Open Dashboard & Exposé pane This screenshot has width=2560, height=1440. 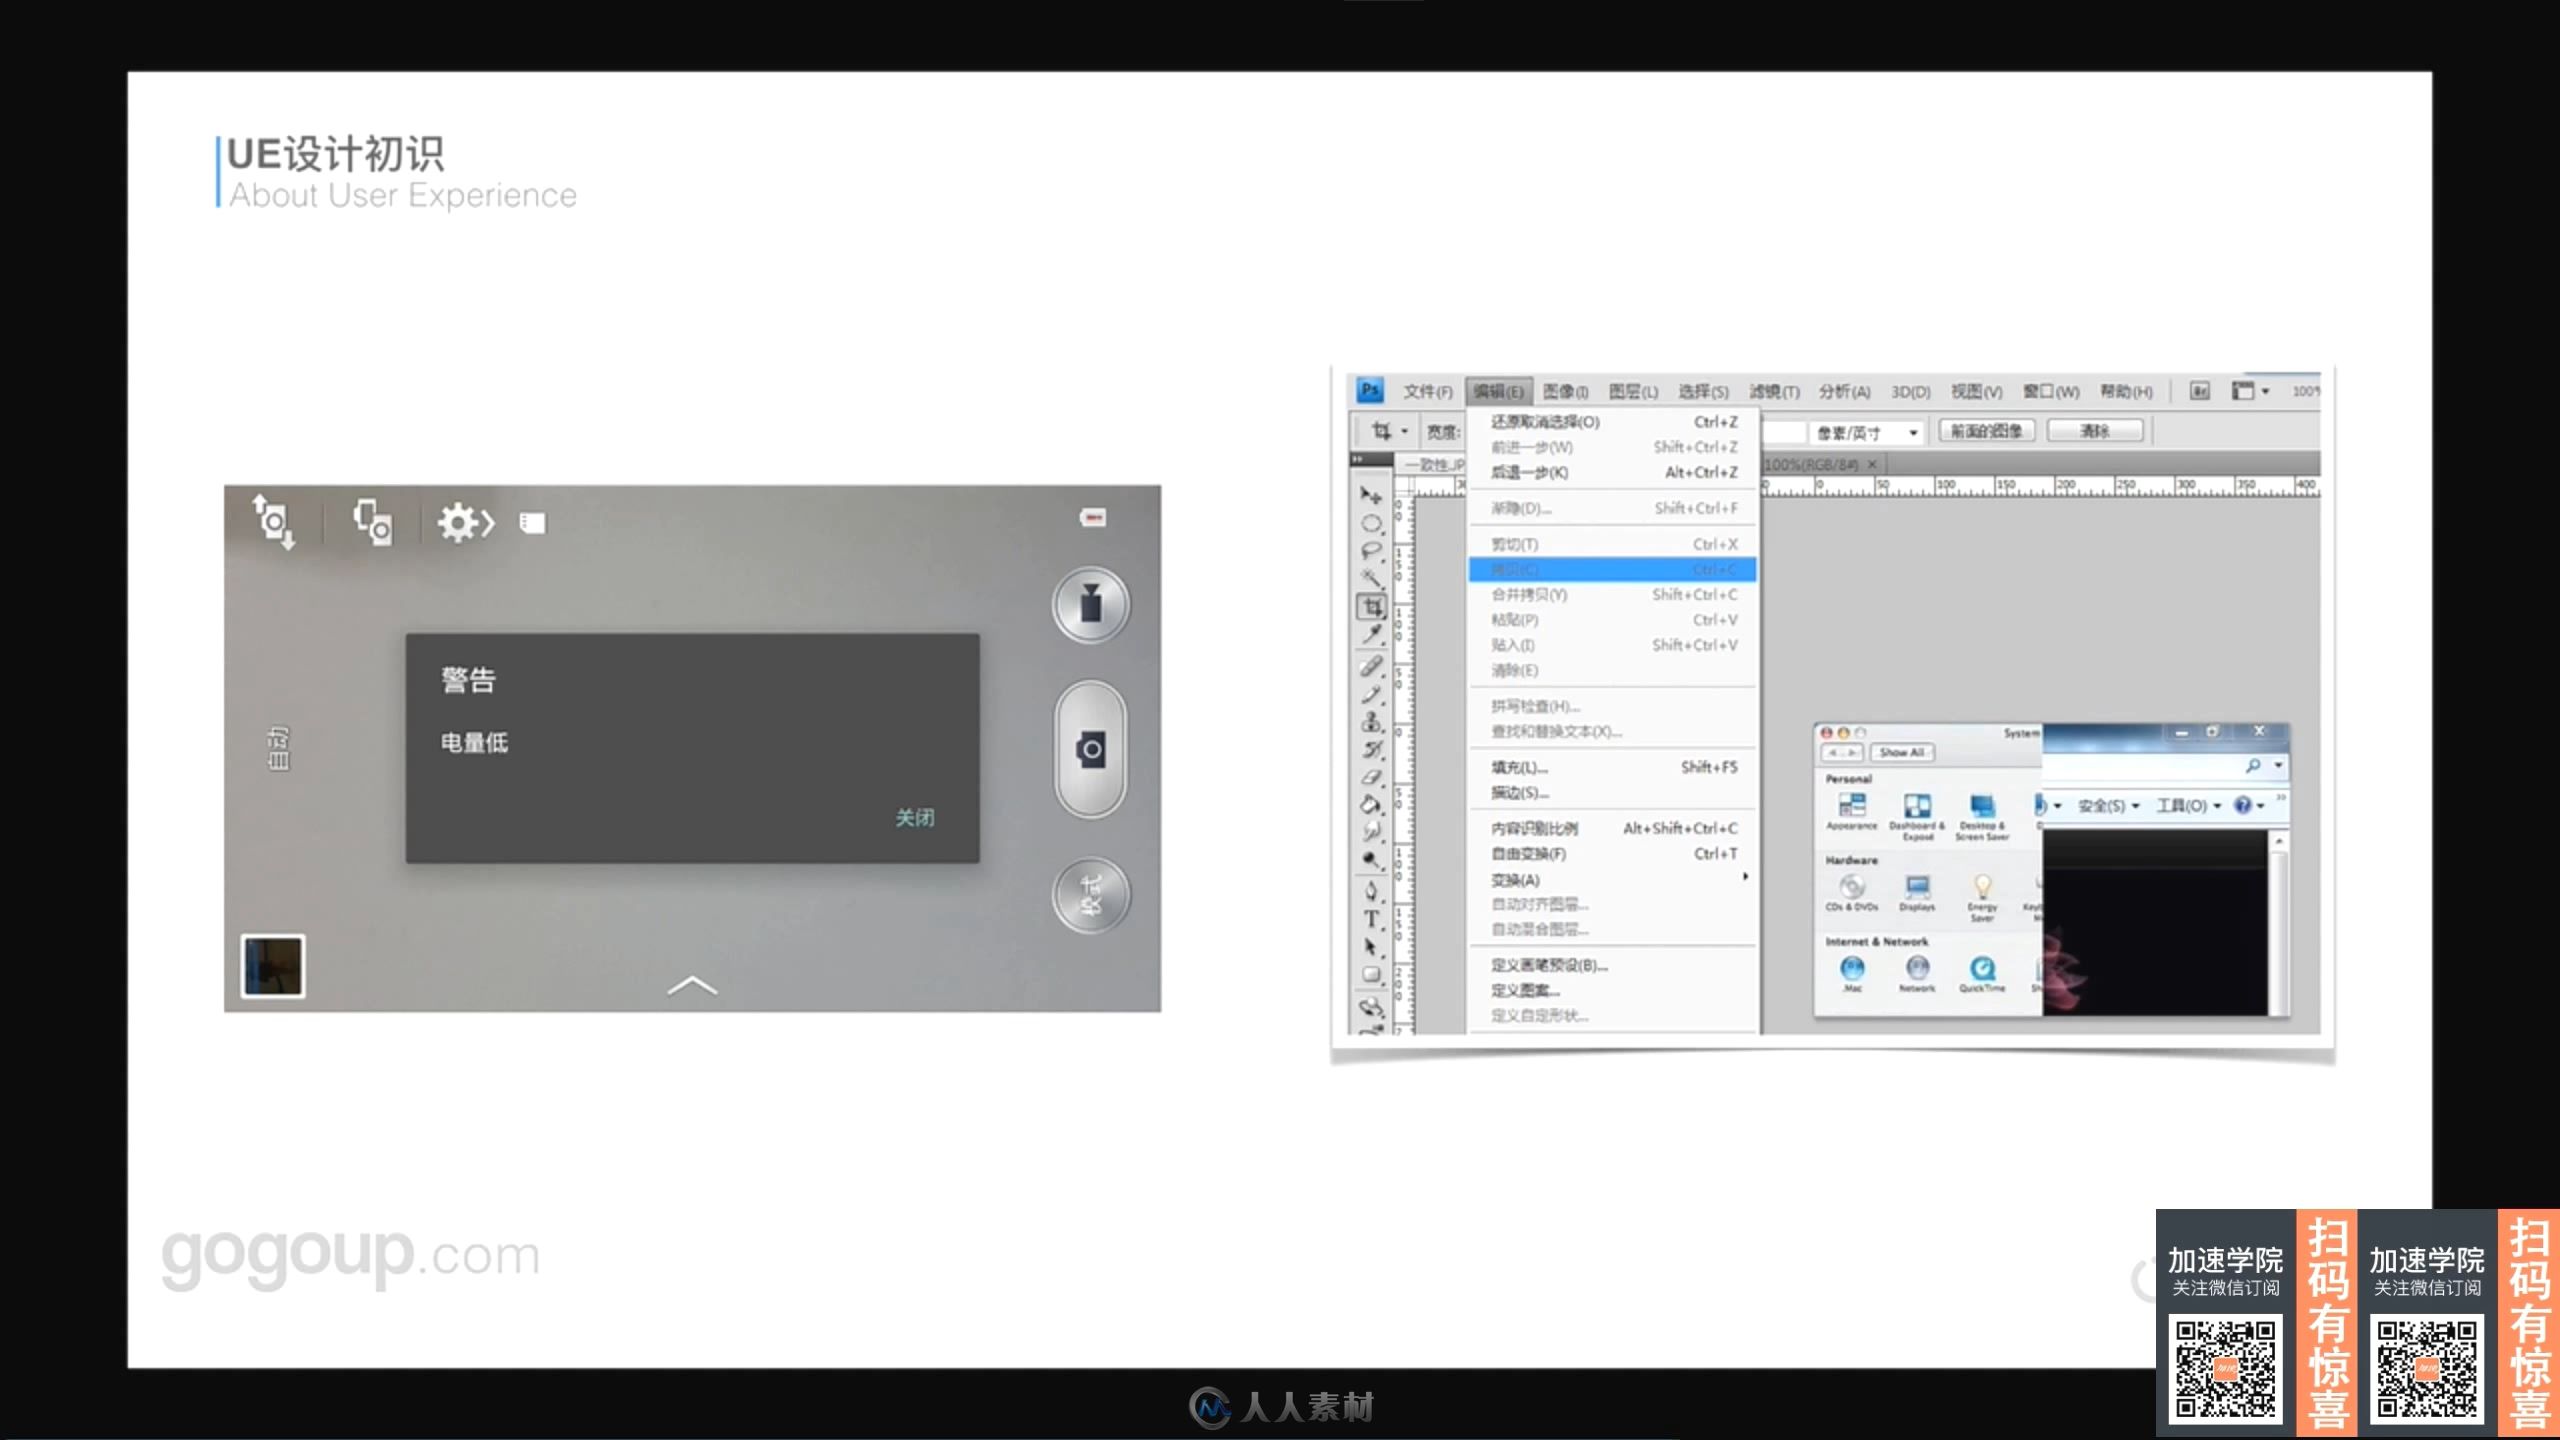point(1916,816)
